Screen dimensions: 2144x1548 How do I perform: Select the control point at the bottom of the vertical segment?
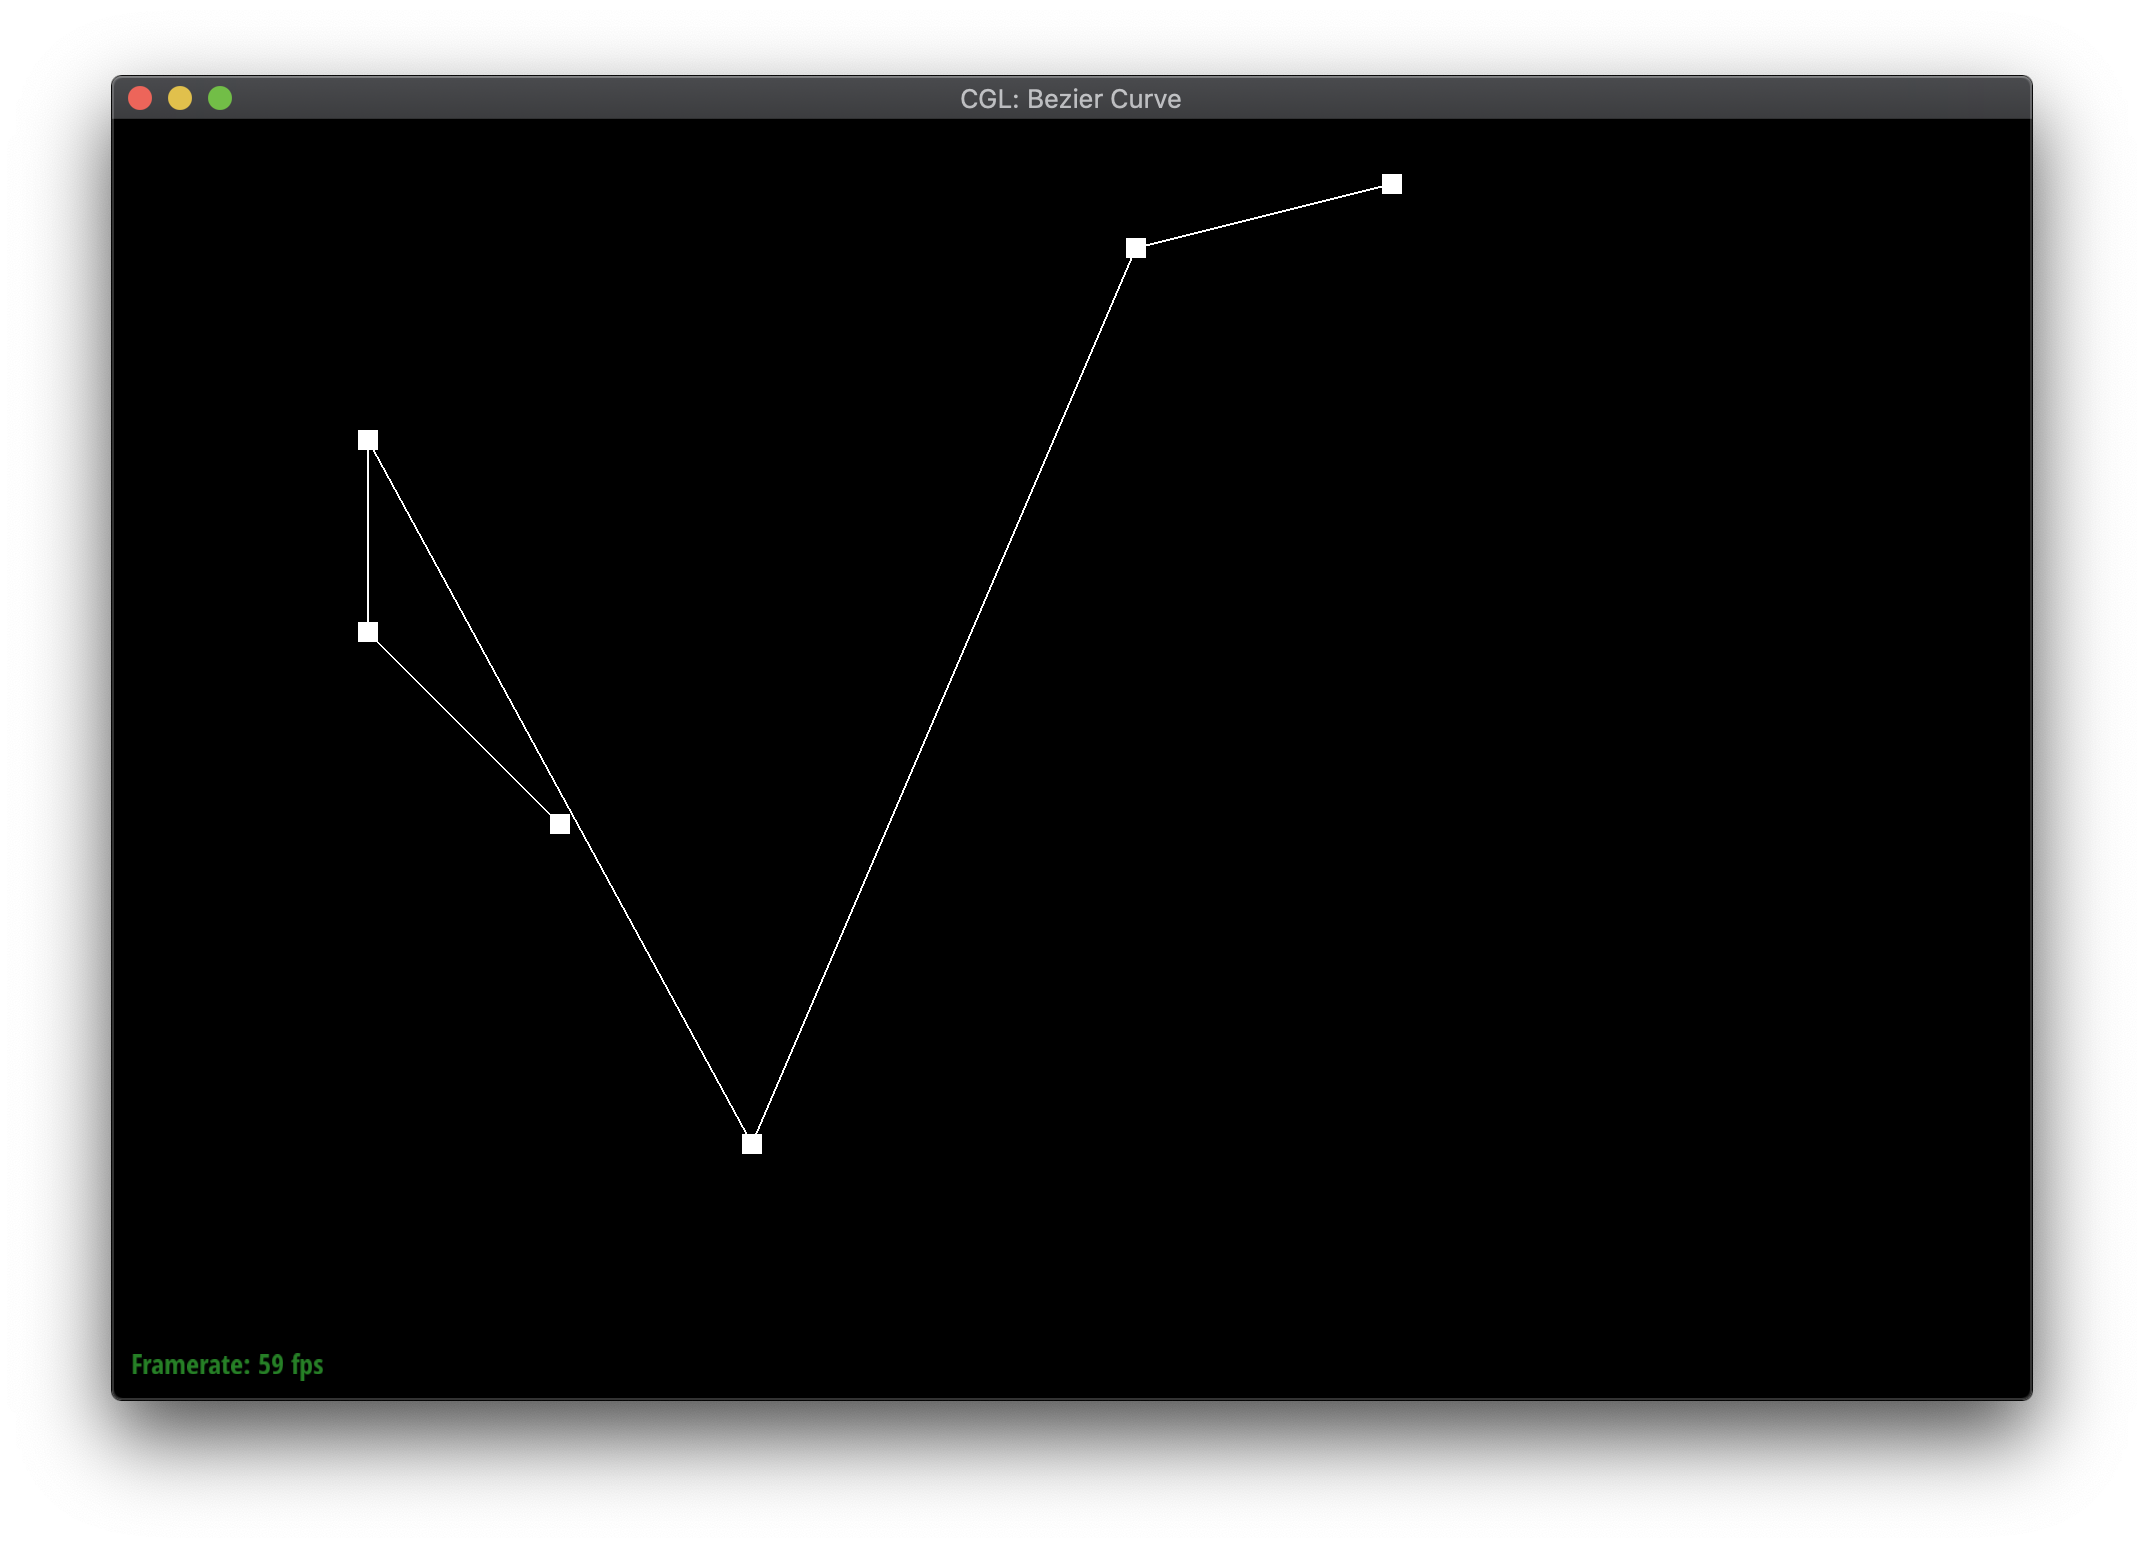coord(367,632)
